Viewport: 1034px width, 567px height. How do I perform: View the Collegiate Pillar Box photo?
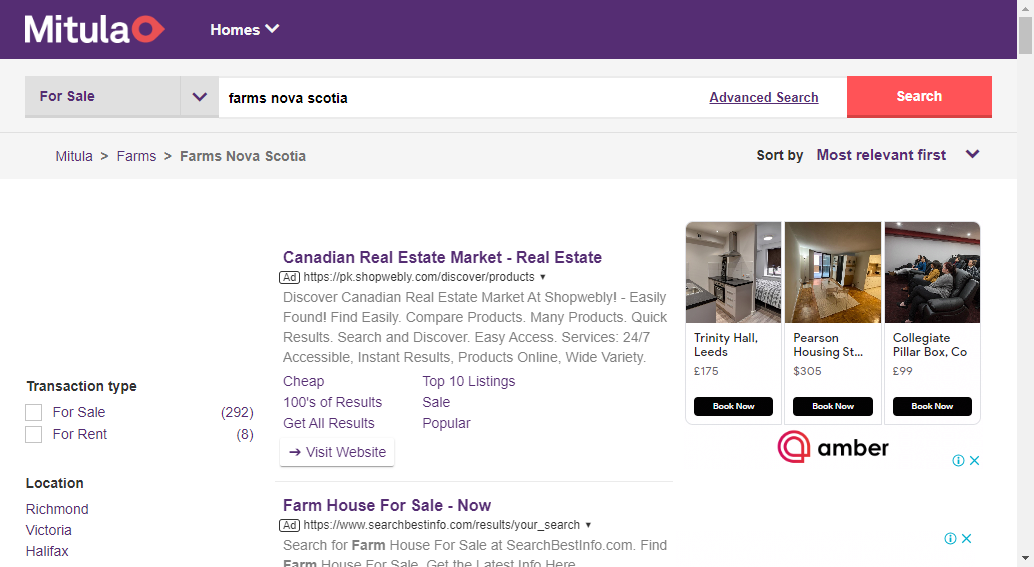pyautogui.click(x=932, y=272)
